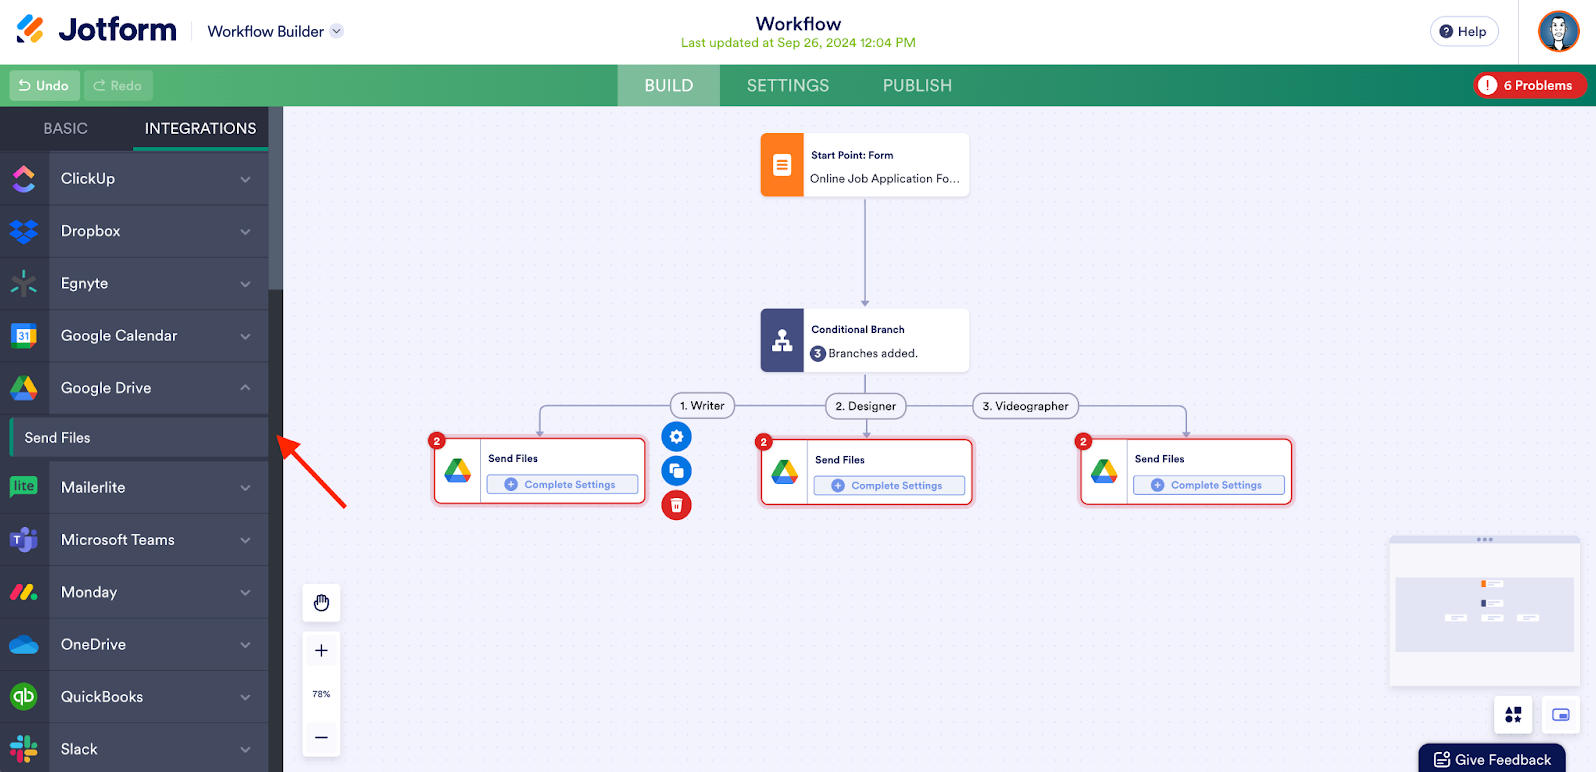This screenshot has width=1596, height=772.
Task: View the 6 Problems alert
Action: click(x=1530, y=86)
